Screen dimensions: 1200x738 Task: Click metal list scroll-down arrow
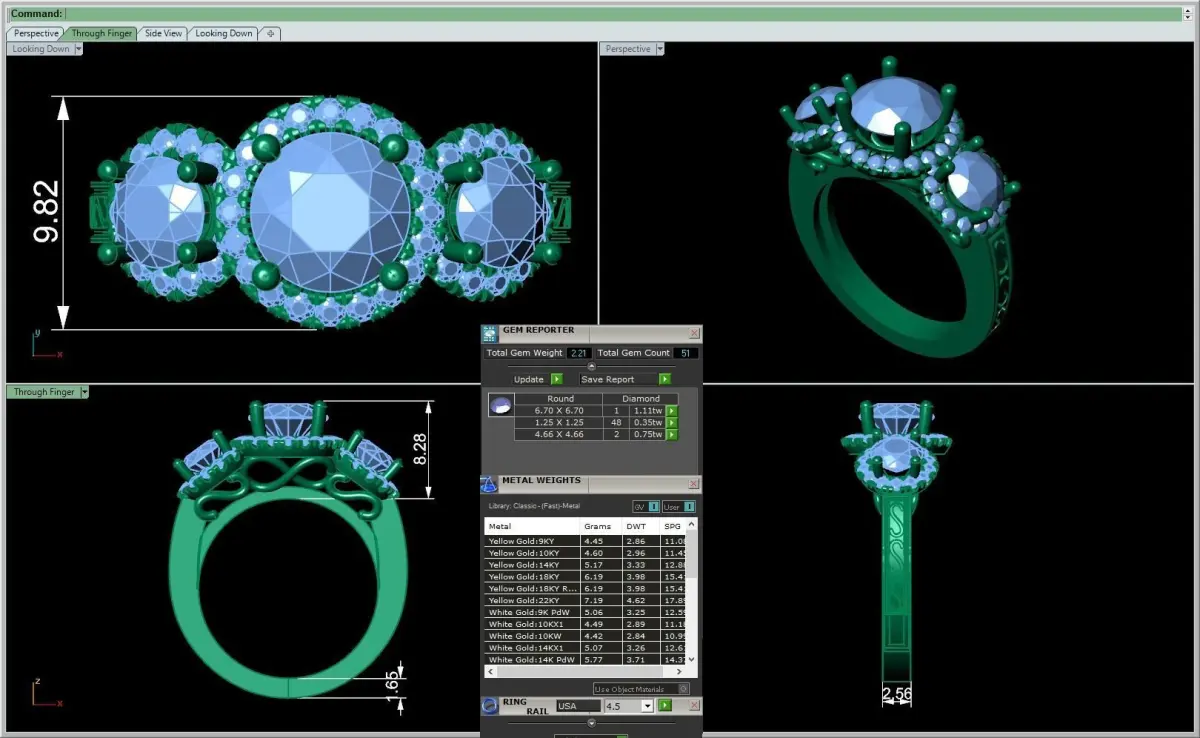692,659
